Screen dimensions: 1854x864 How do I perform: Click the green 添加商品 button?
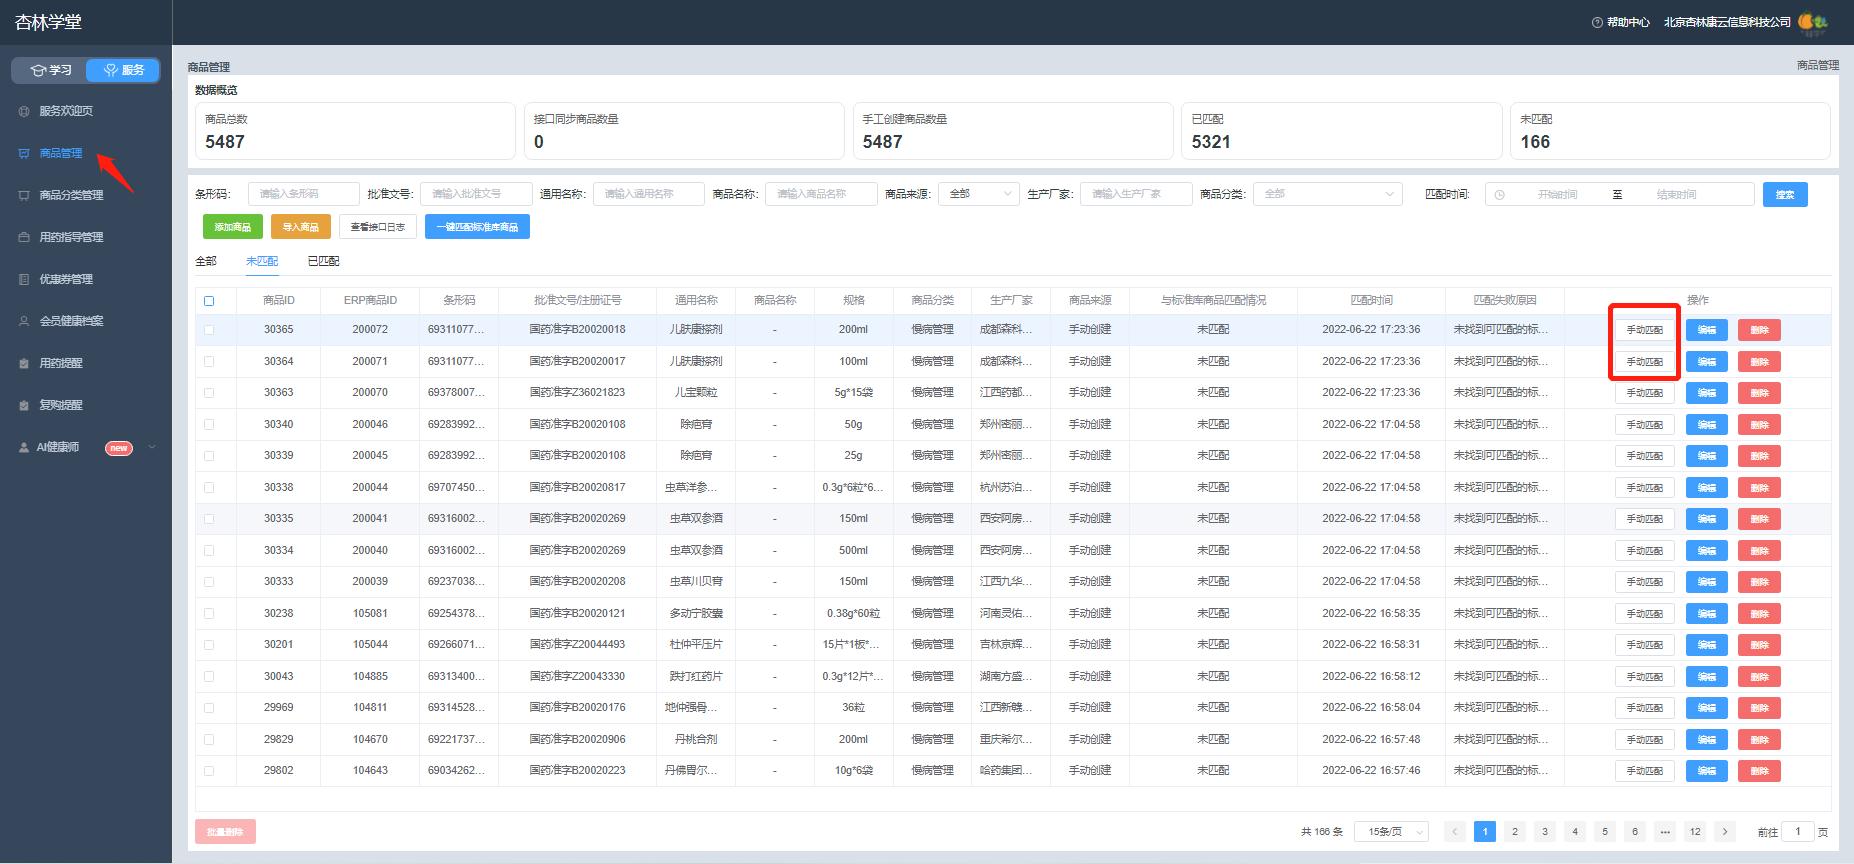[x=233, y=227]
